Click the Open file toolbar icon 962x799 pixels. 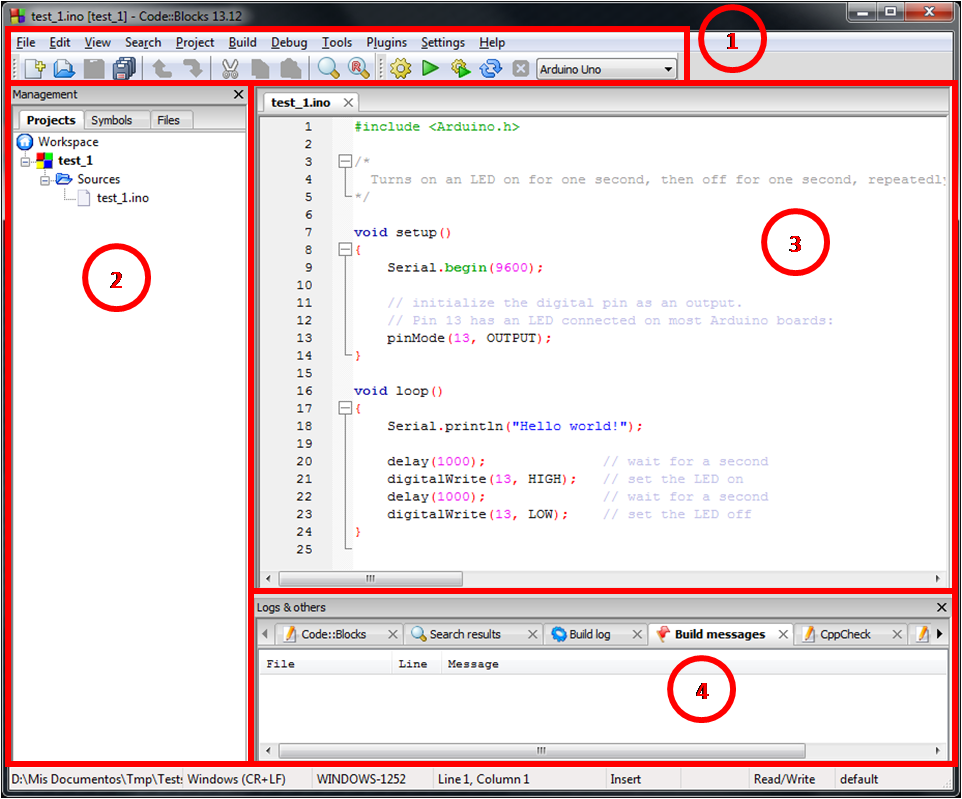[x=64, y=68]
